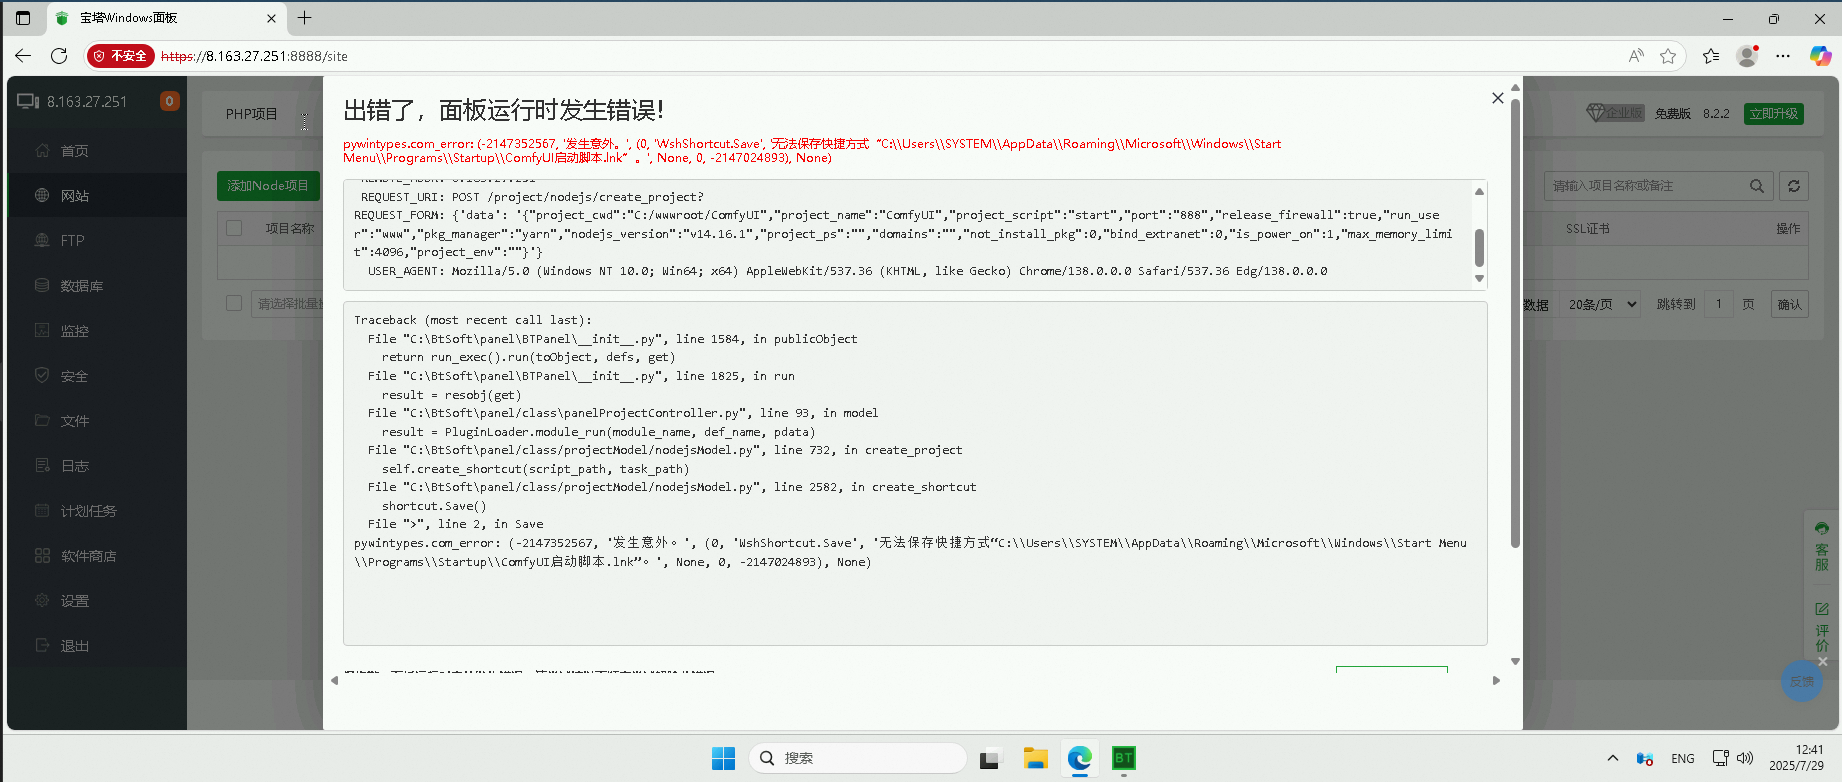1842x782 pixels.
Task: Close the panel error dialog
Action: (x=1497, y=98)
